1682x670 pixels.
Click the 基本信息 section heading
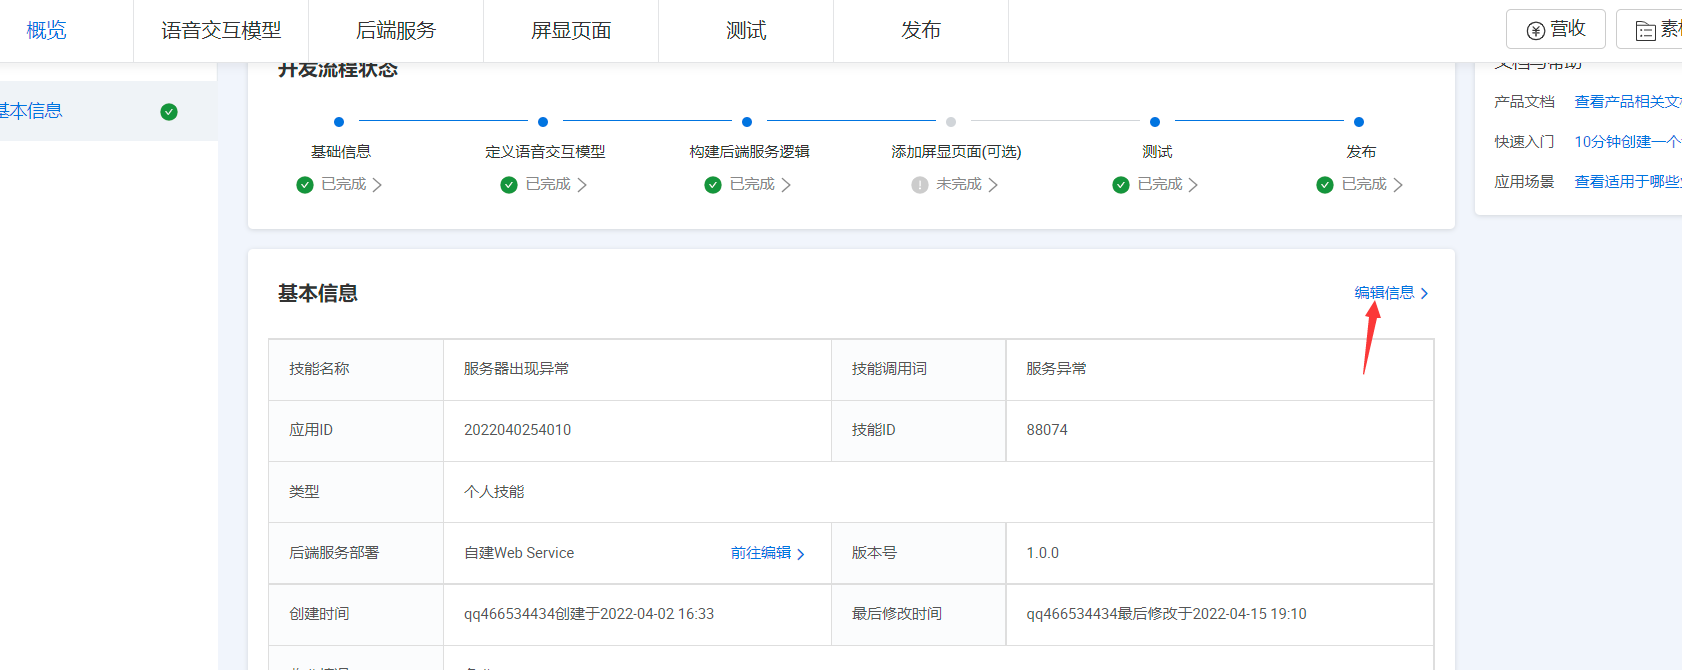pyautogui.click(x=318, y=293)
